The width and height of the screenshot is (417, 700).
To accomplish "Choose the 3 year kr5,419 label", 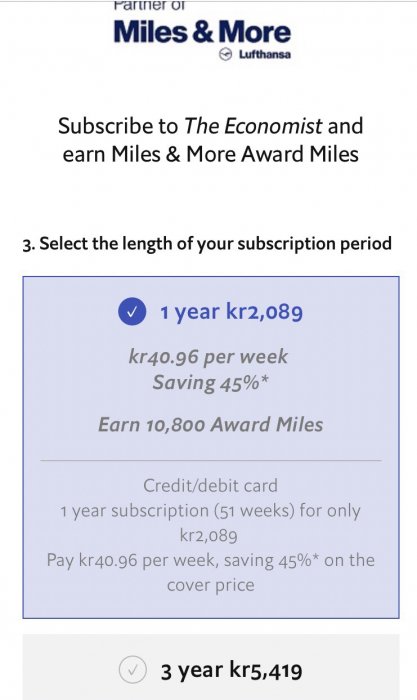I will 231,671.
